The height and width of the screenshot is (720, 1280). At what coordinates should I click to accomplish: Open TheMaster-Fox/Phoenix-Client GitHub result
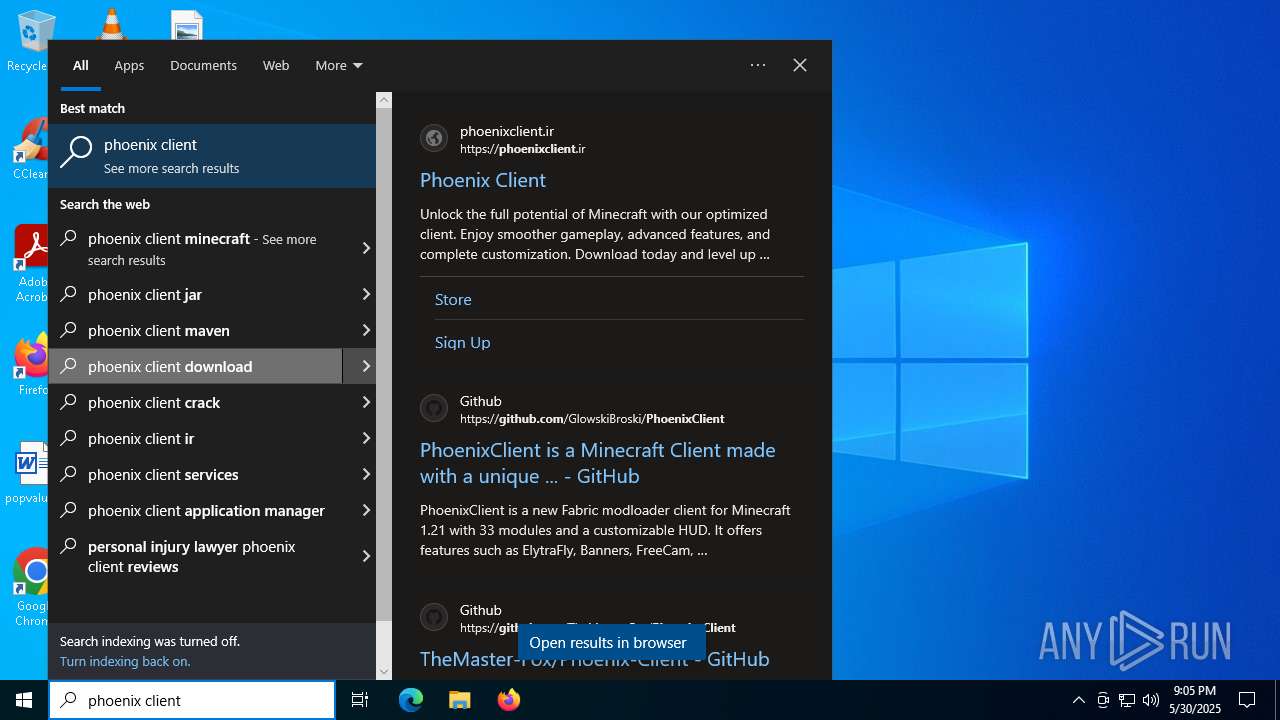tap(595, 660)
